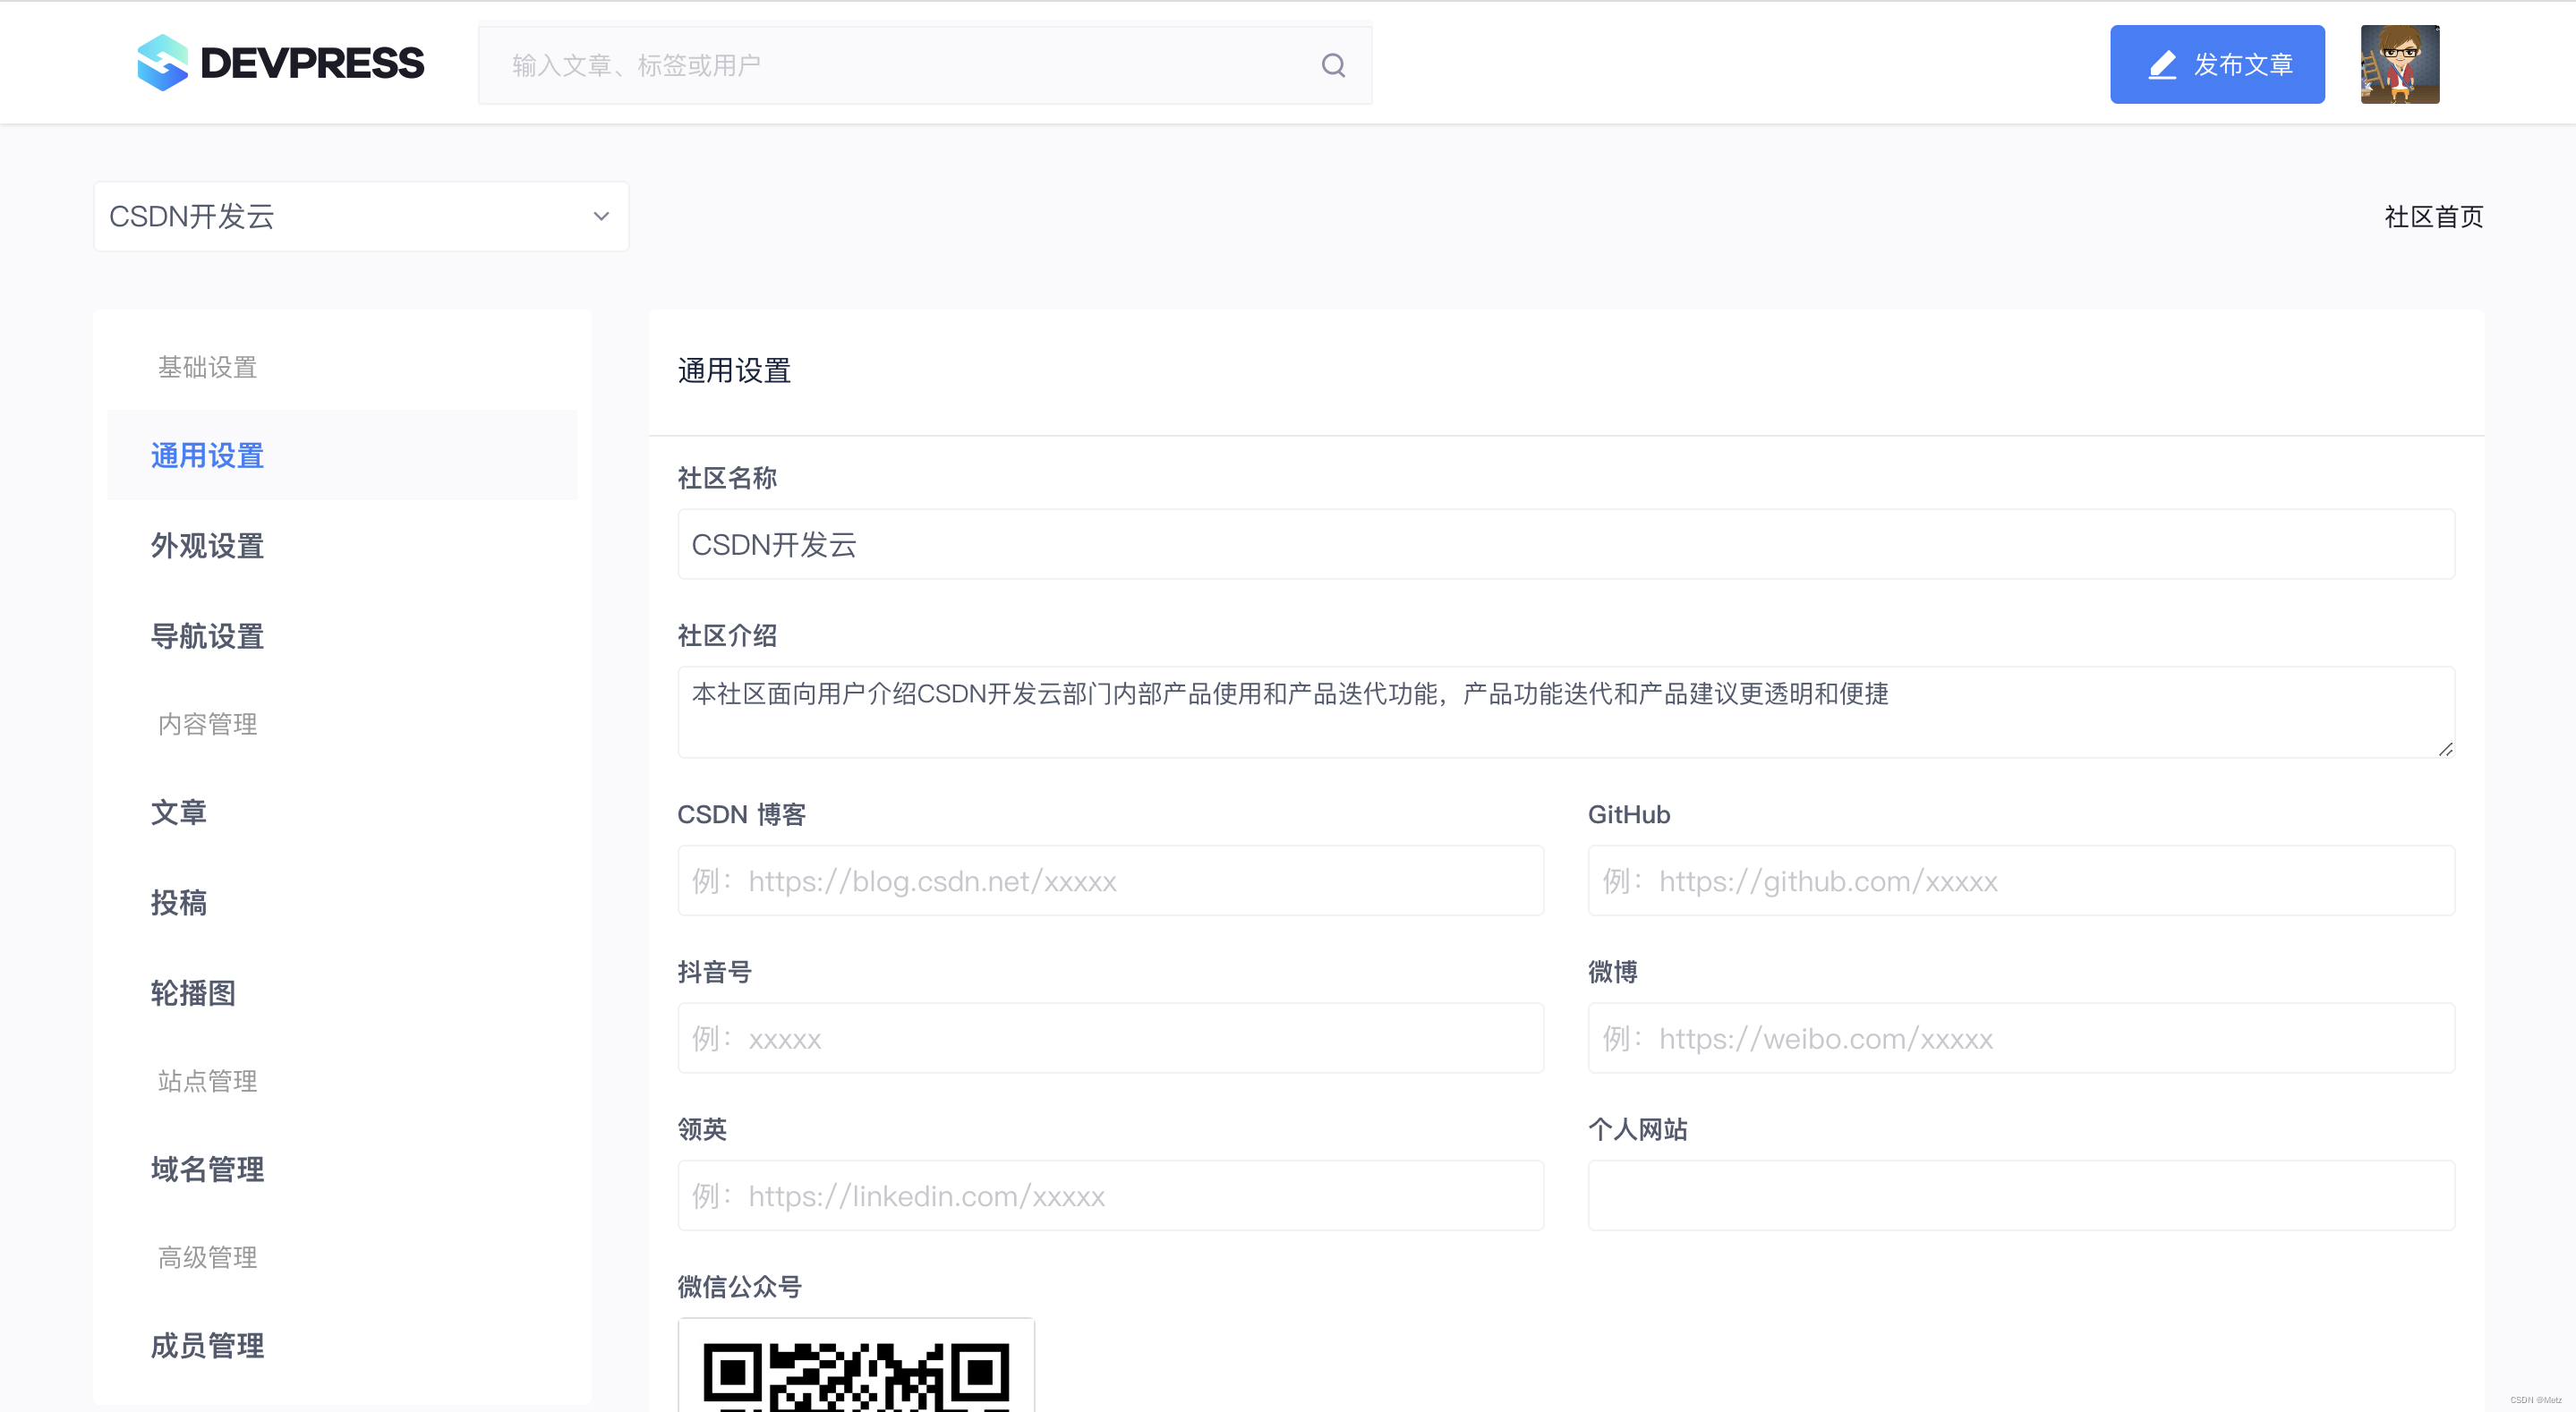This screenshot has width=2576, height=1412.
Task: Click the 社区介绍 textarea resize handle
Action: click(2445, 748)
